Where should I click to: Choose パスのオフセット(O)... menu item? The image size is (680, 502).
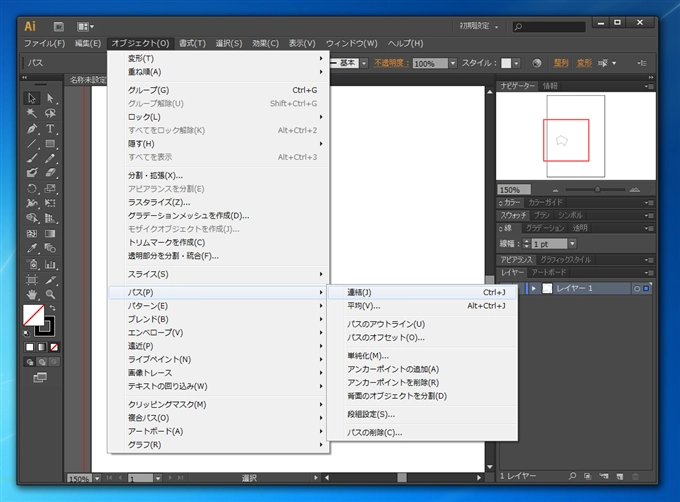coord(423,338)
